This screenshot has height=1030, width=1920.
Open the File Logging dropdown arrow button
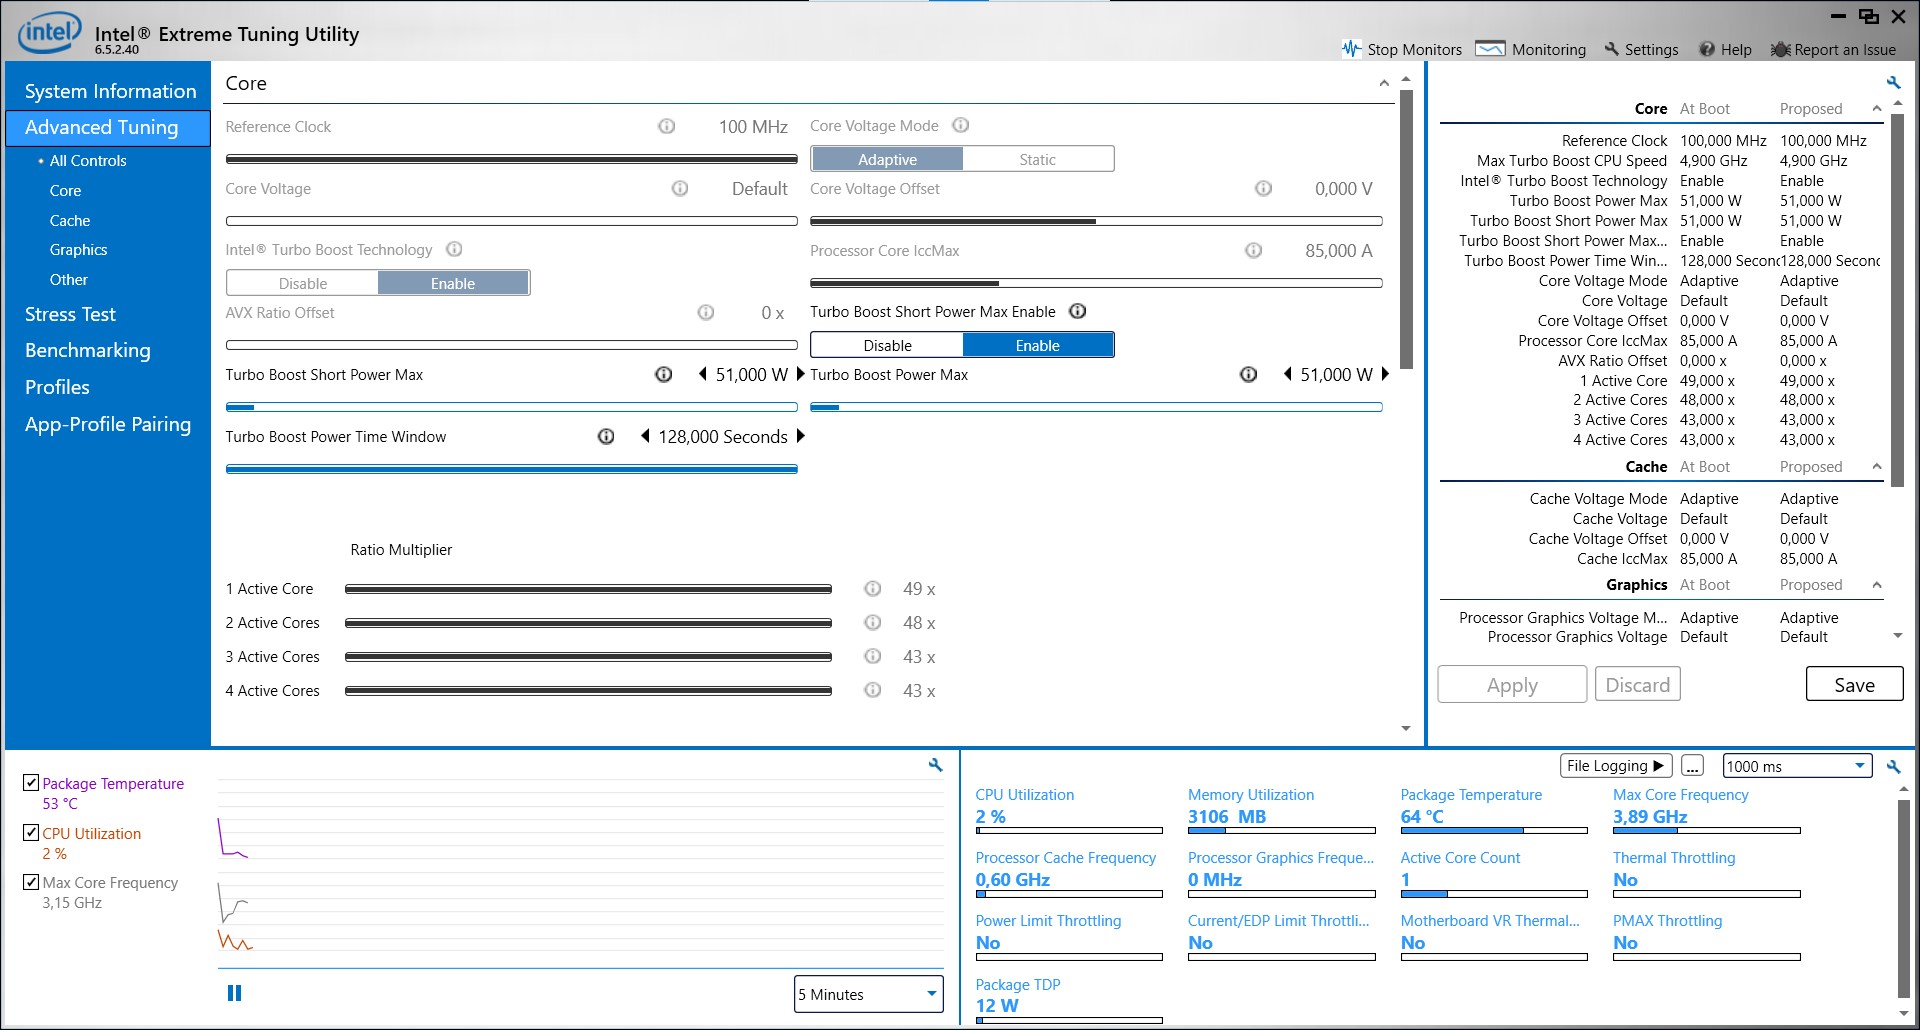[1616, 765]
